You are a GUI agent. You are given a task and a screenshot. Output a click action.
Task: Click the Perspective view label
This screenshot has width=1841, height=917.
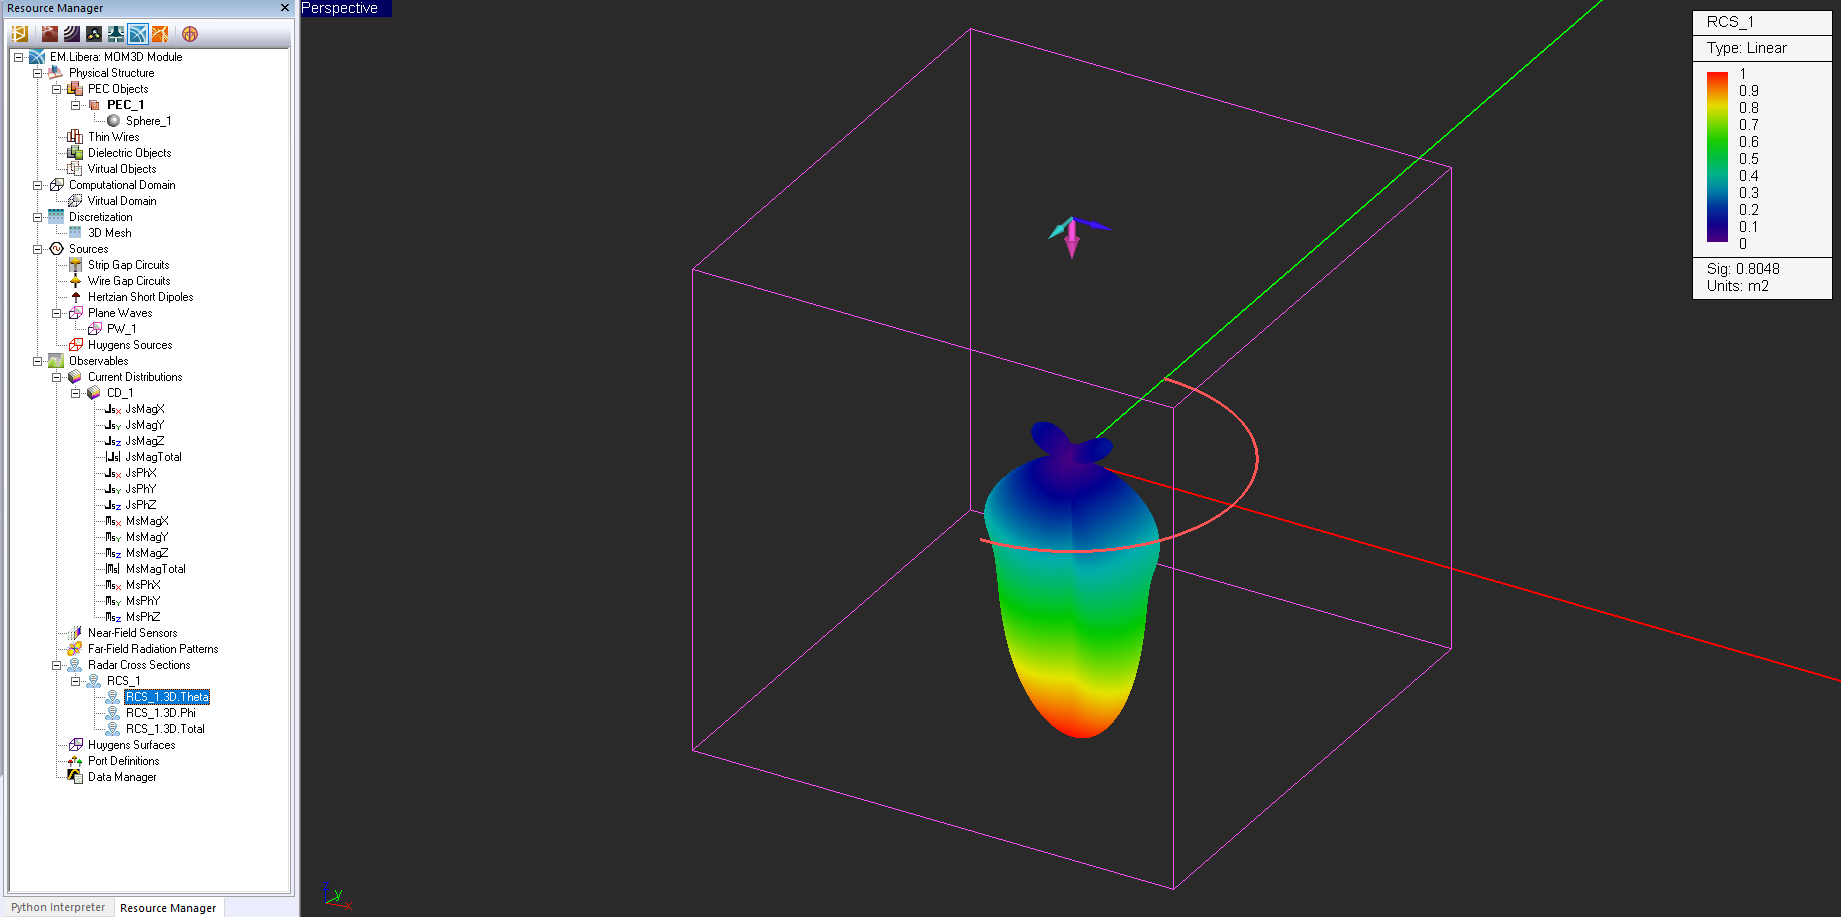click(x=340, y=8)
